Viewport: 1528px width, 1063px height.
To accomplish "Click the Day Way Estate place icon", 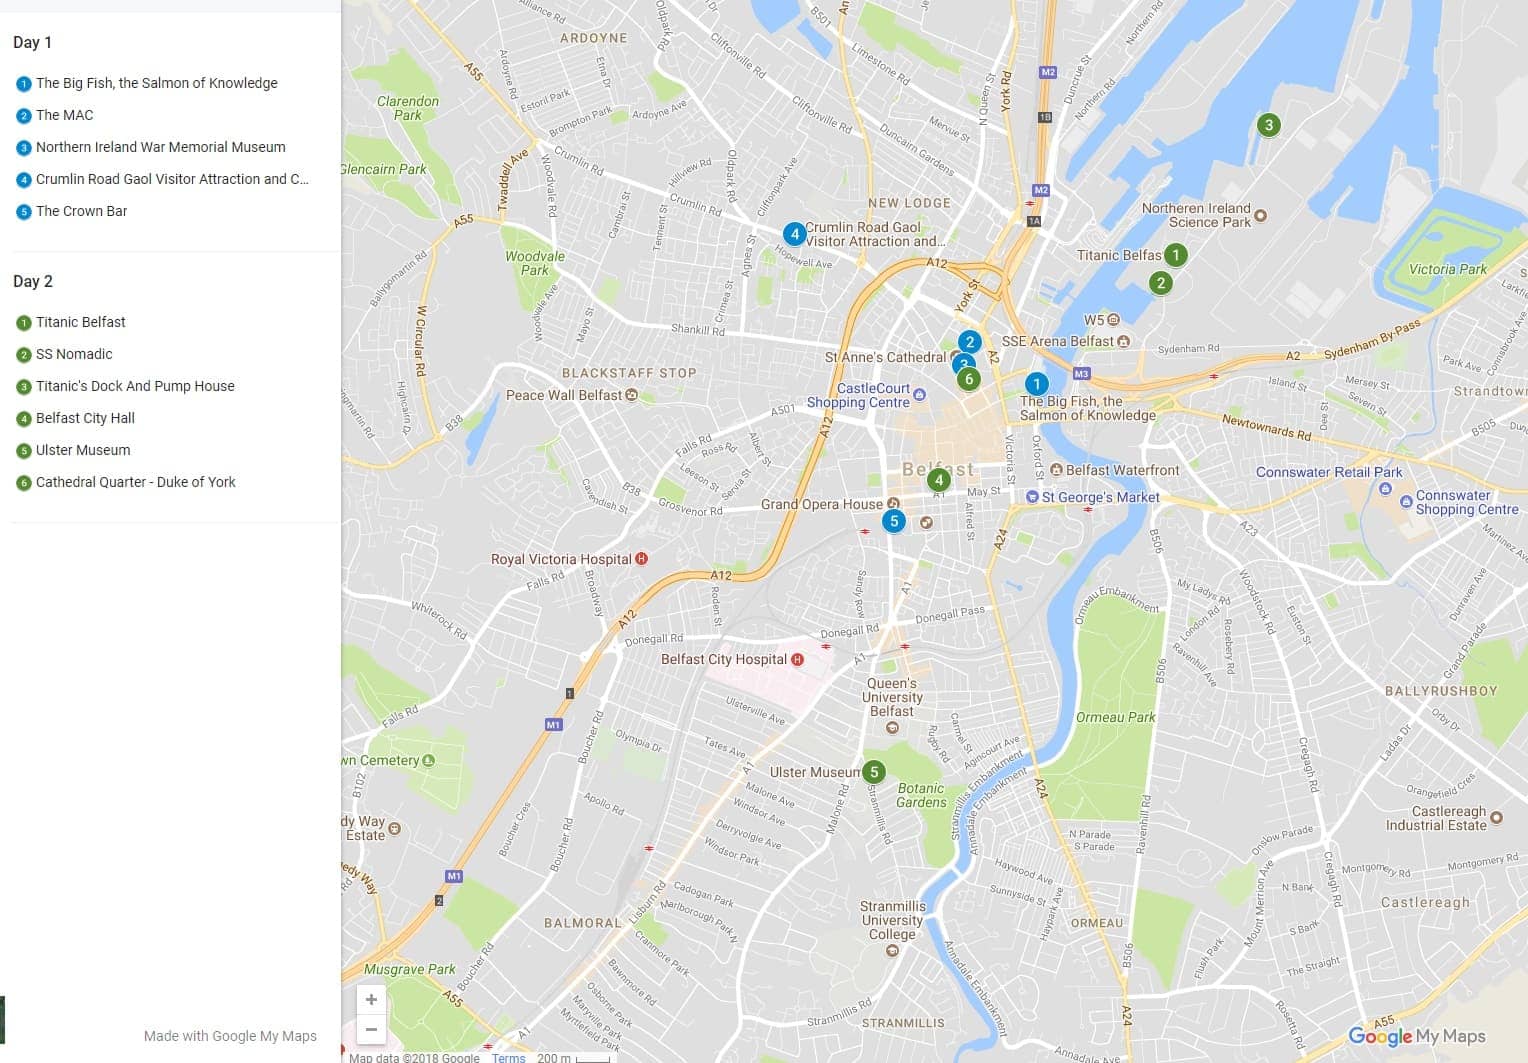I will [x=394, y=828].
